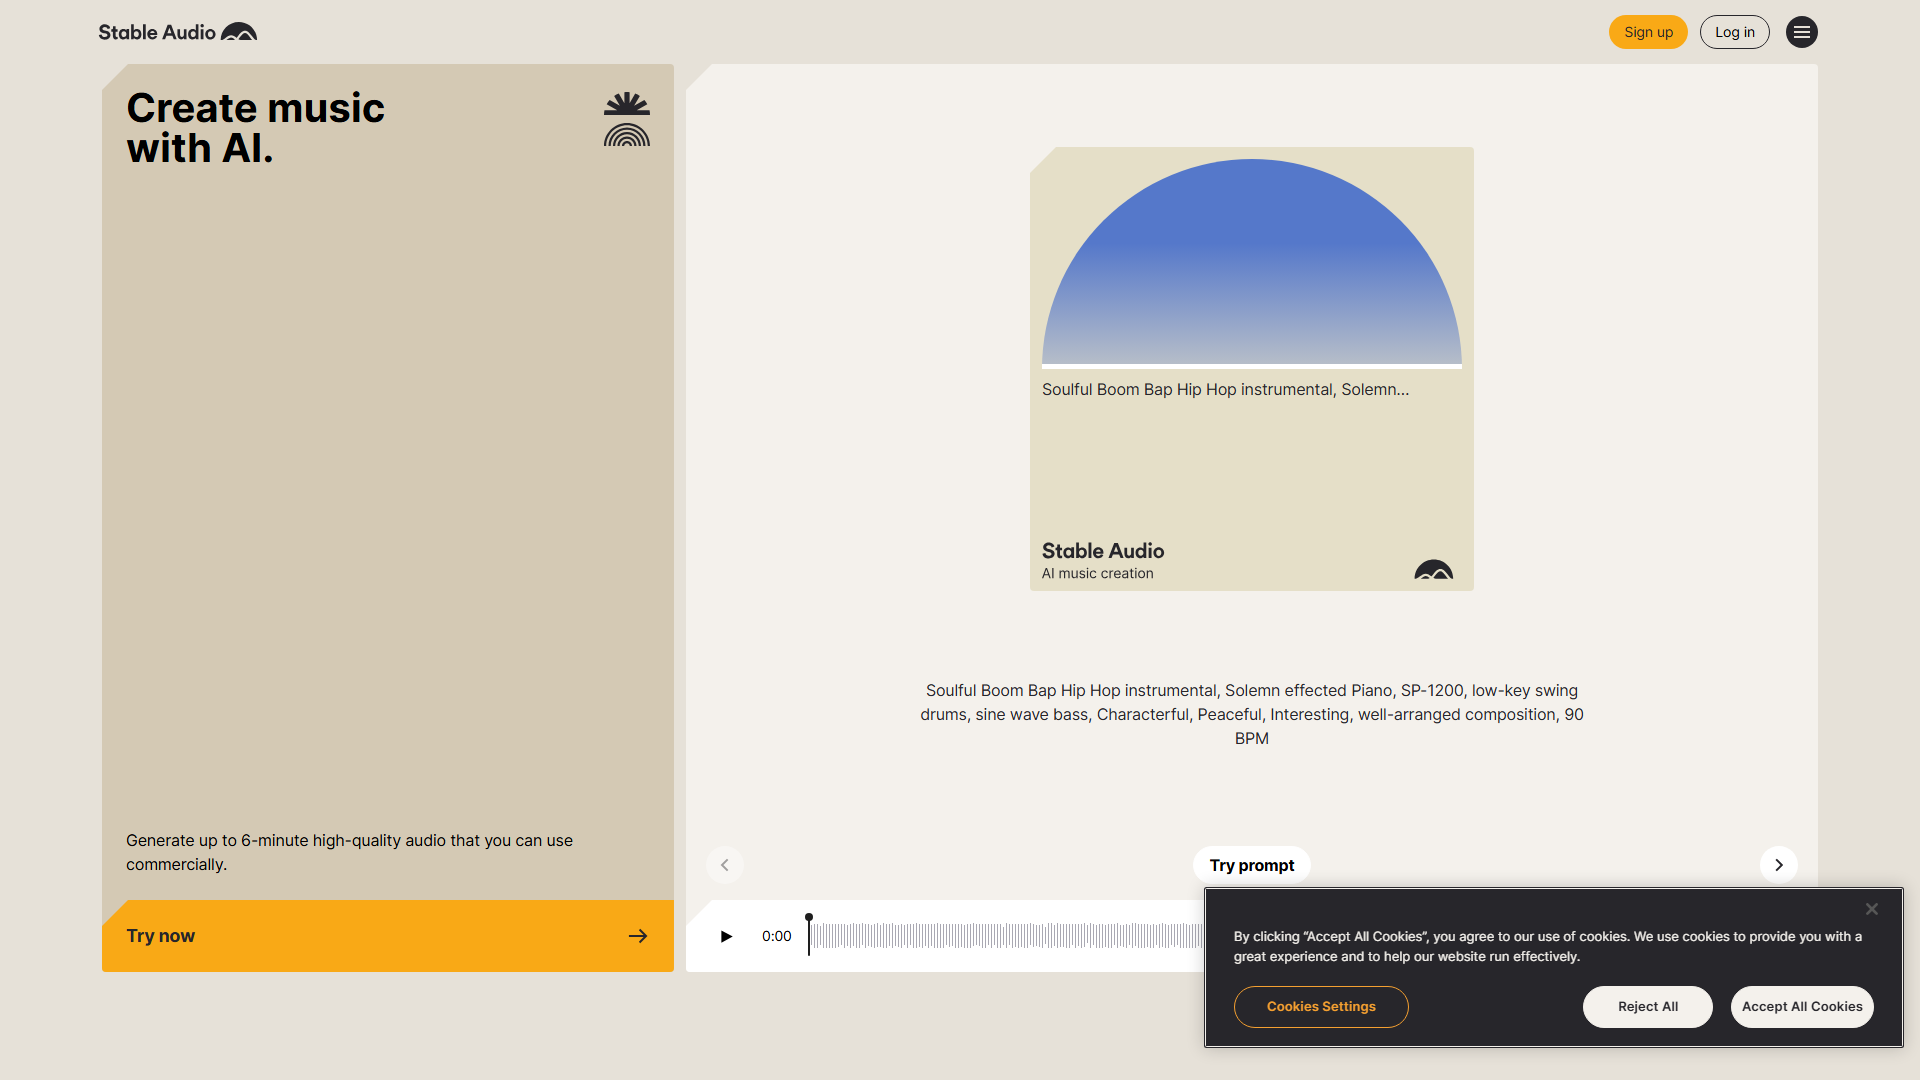This screenshot has height=1080, width=1920.
Task: Click the full prompt description paragraph
Action: [x=1252, y=715]
